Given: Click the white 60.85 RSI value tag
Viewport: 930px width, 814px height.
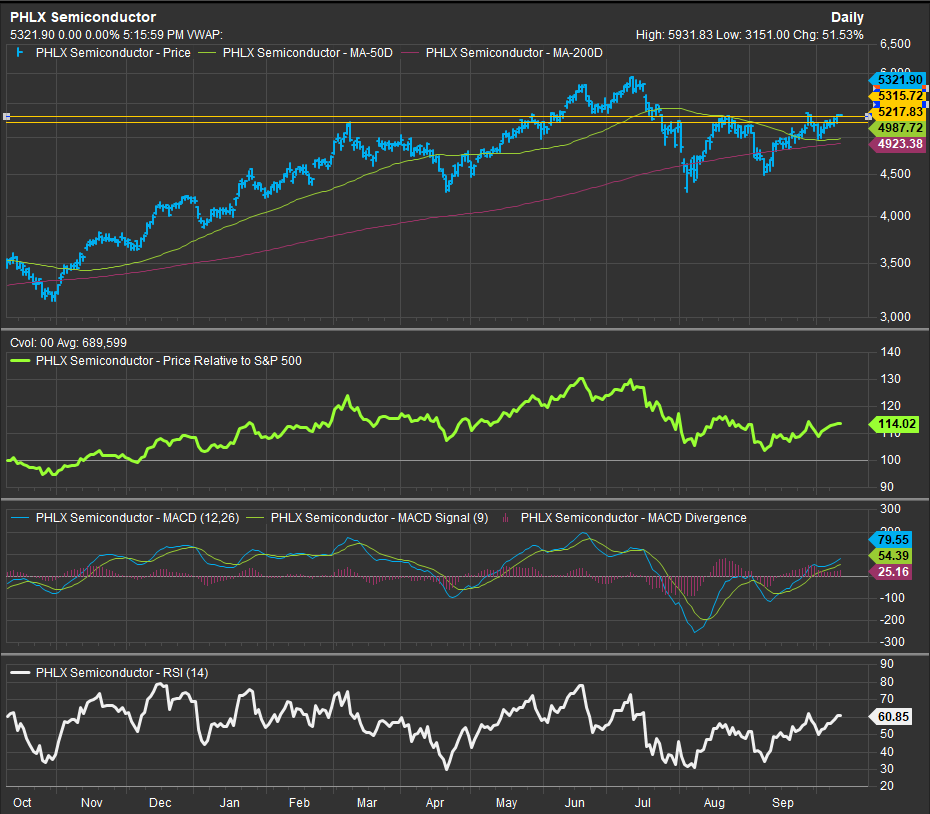Looking at the screenshot, I should pyautogui.click(x=891, y=717).
